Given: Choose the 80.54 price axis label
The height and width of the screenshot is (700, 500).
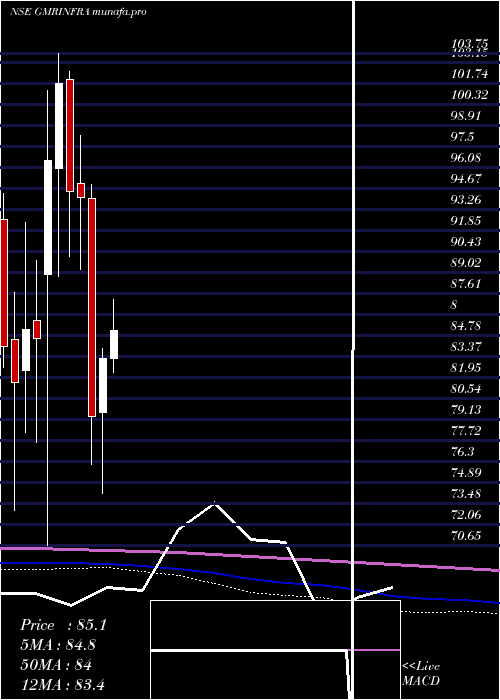Looking at the screenshot, I should (x=466, y=389).
